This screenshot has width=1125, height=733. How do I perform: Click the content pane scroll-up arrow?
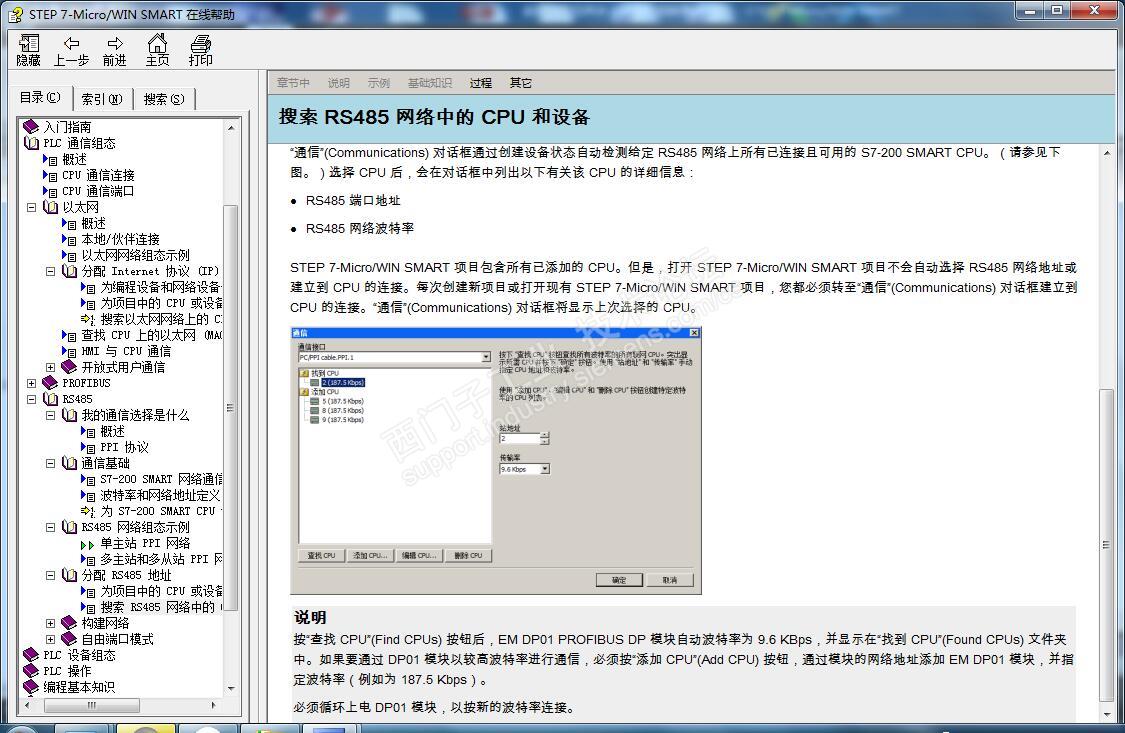(1106, 153)
